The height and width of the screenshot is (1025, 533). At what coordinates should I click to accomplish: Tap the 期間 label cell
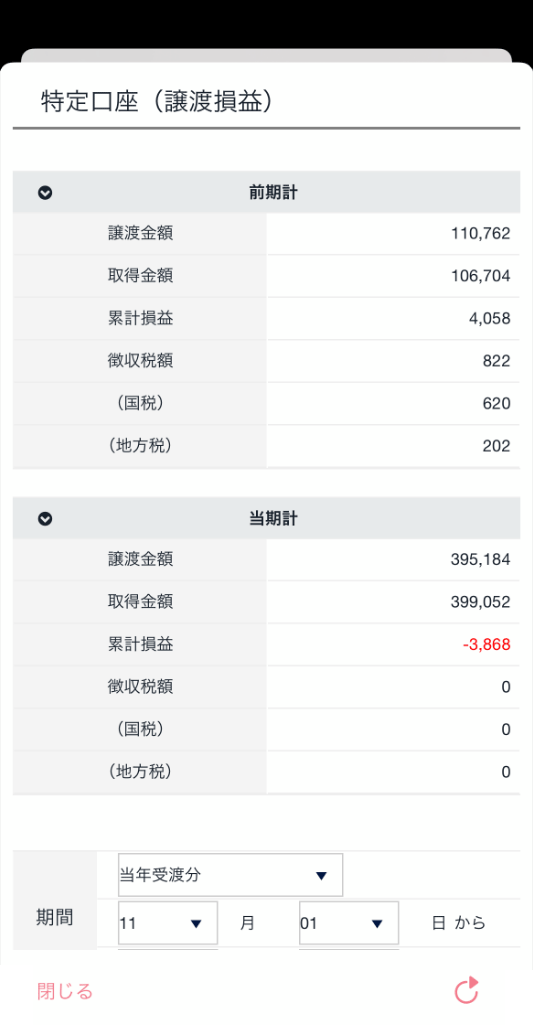pyautogui.click(x=54, y=918)
